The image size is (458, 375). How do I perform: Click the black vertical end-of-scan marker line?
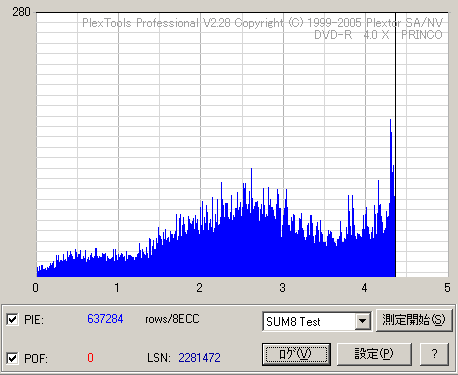(x=396, y=145)
